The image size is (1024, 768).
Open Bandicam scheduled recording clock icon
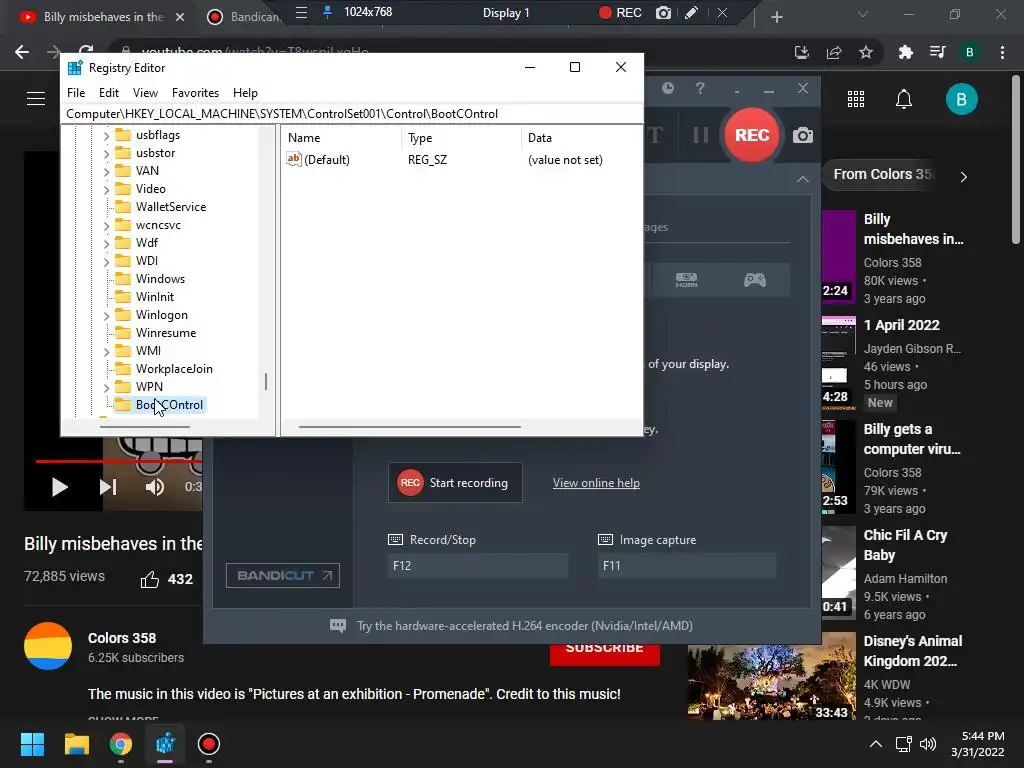(667, 88)
